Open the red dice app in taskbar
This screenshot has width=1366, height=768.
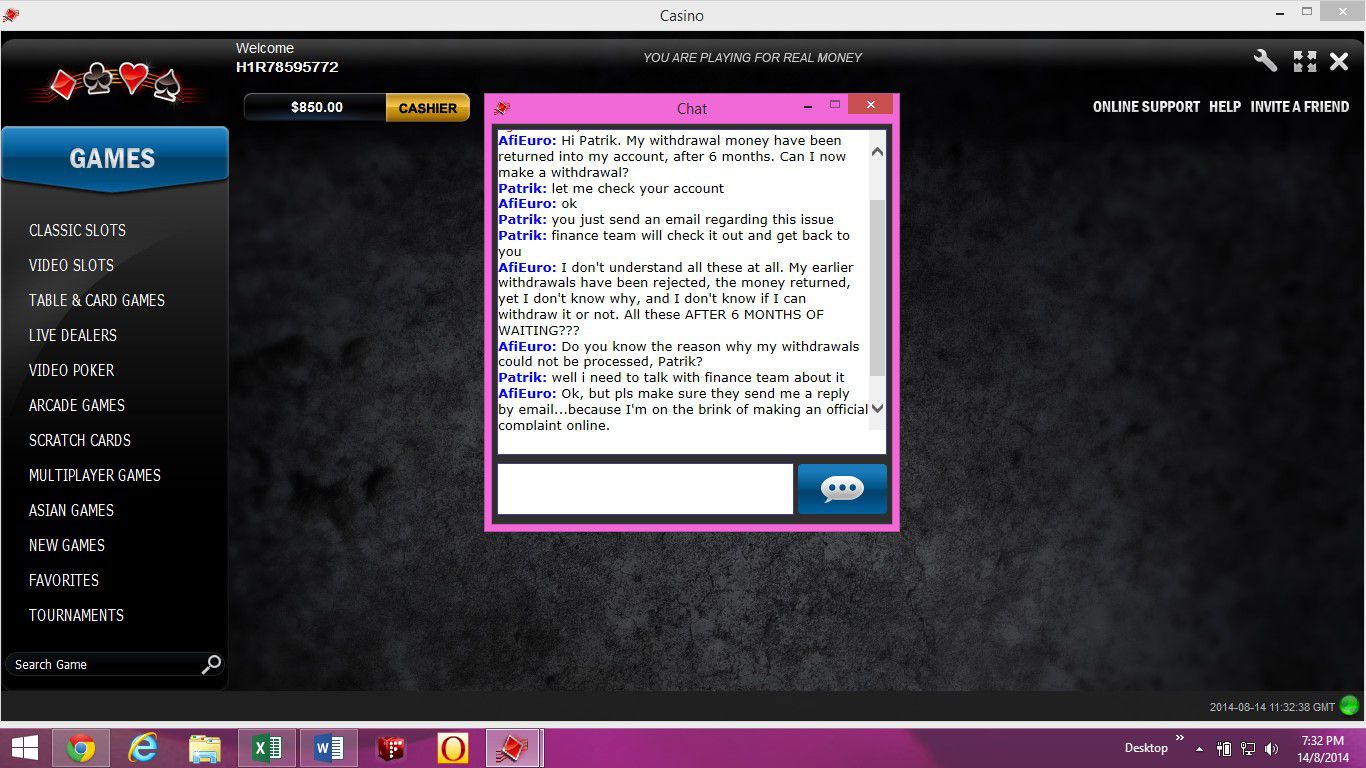coord(390,748)
